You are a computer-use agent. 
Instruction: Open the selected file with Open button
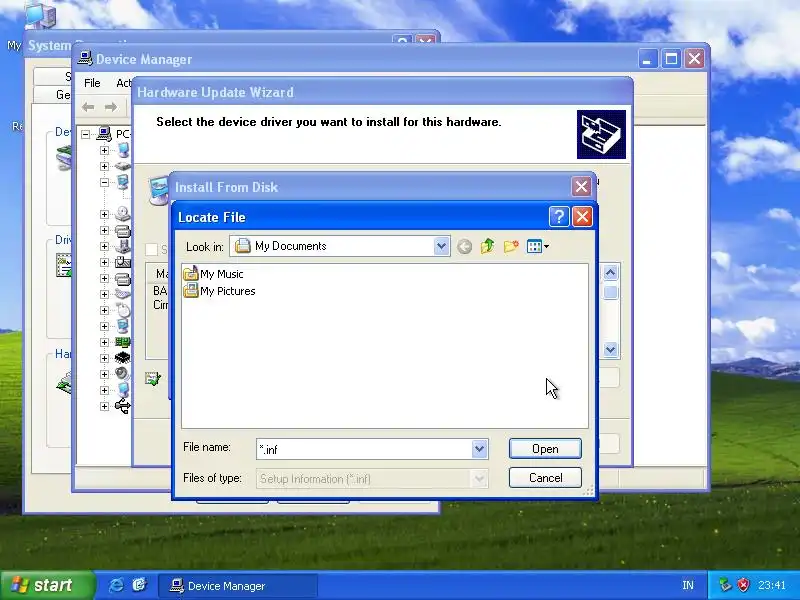tap(545, 448)
